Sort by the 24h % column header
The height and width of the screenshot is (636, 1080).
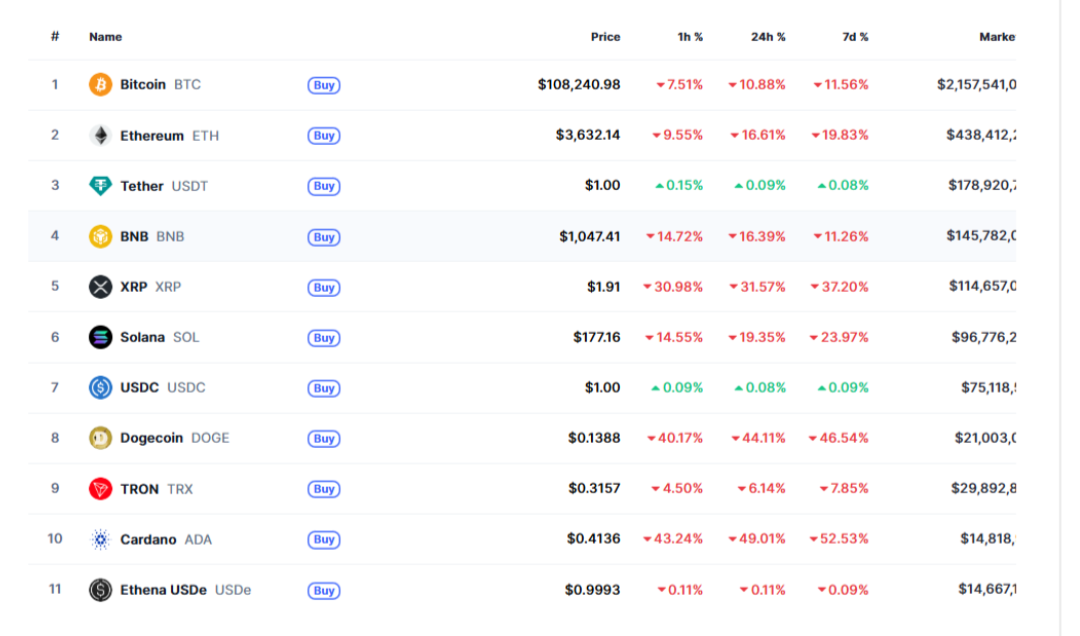click(x=768, y=37)
